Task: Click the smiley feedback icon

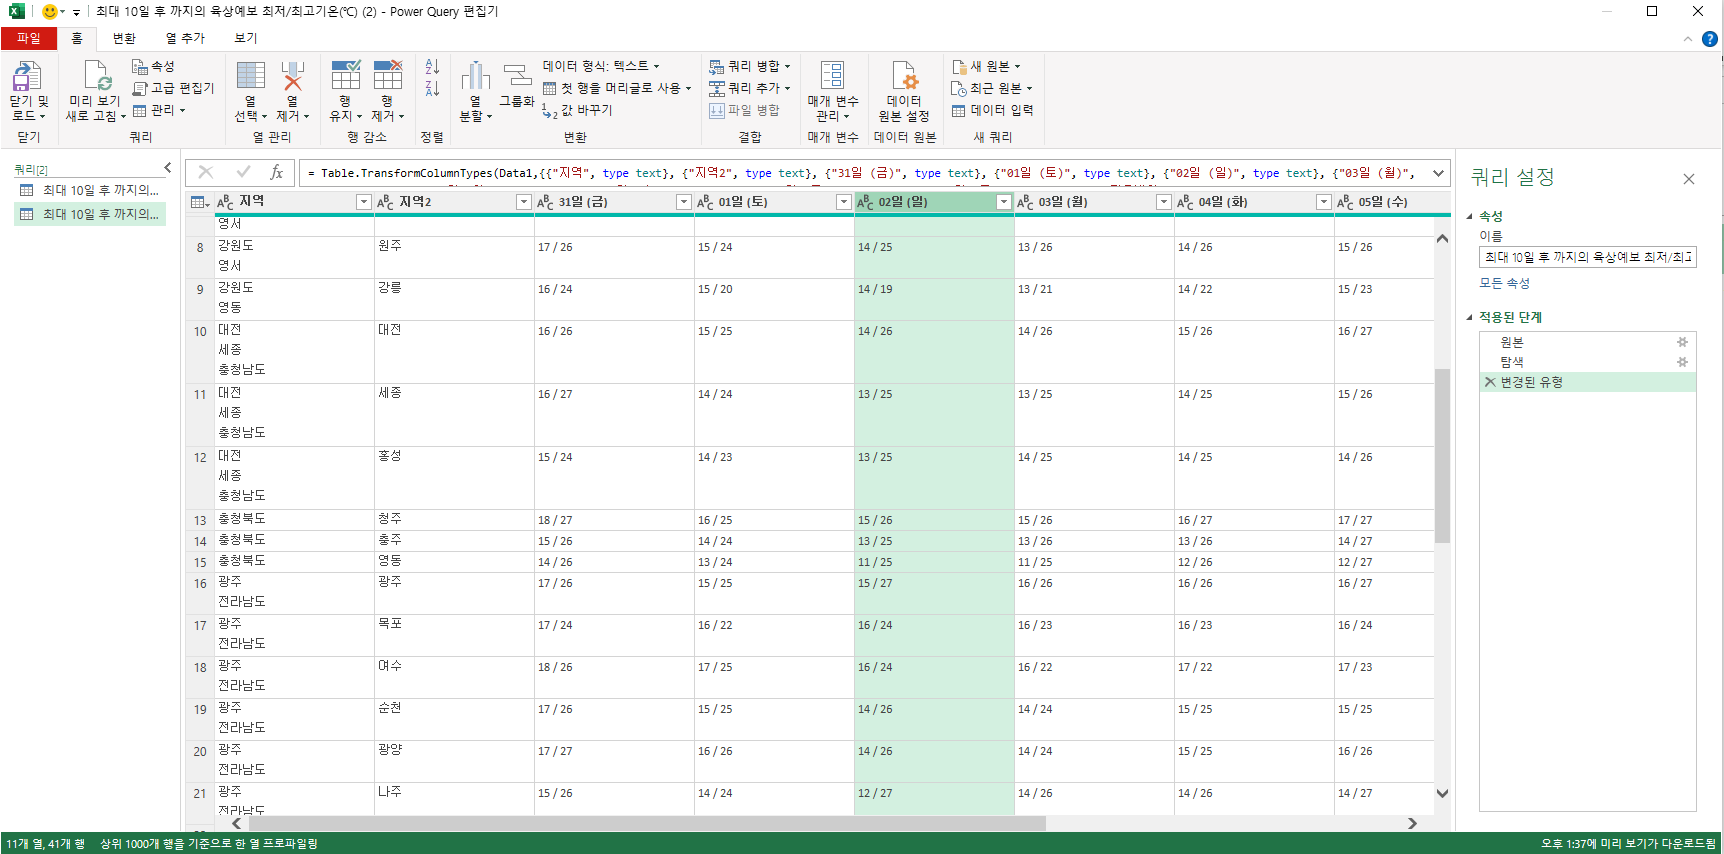Action: coord(50,11)
